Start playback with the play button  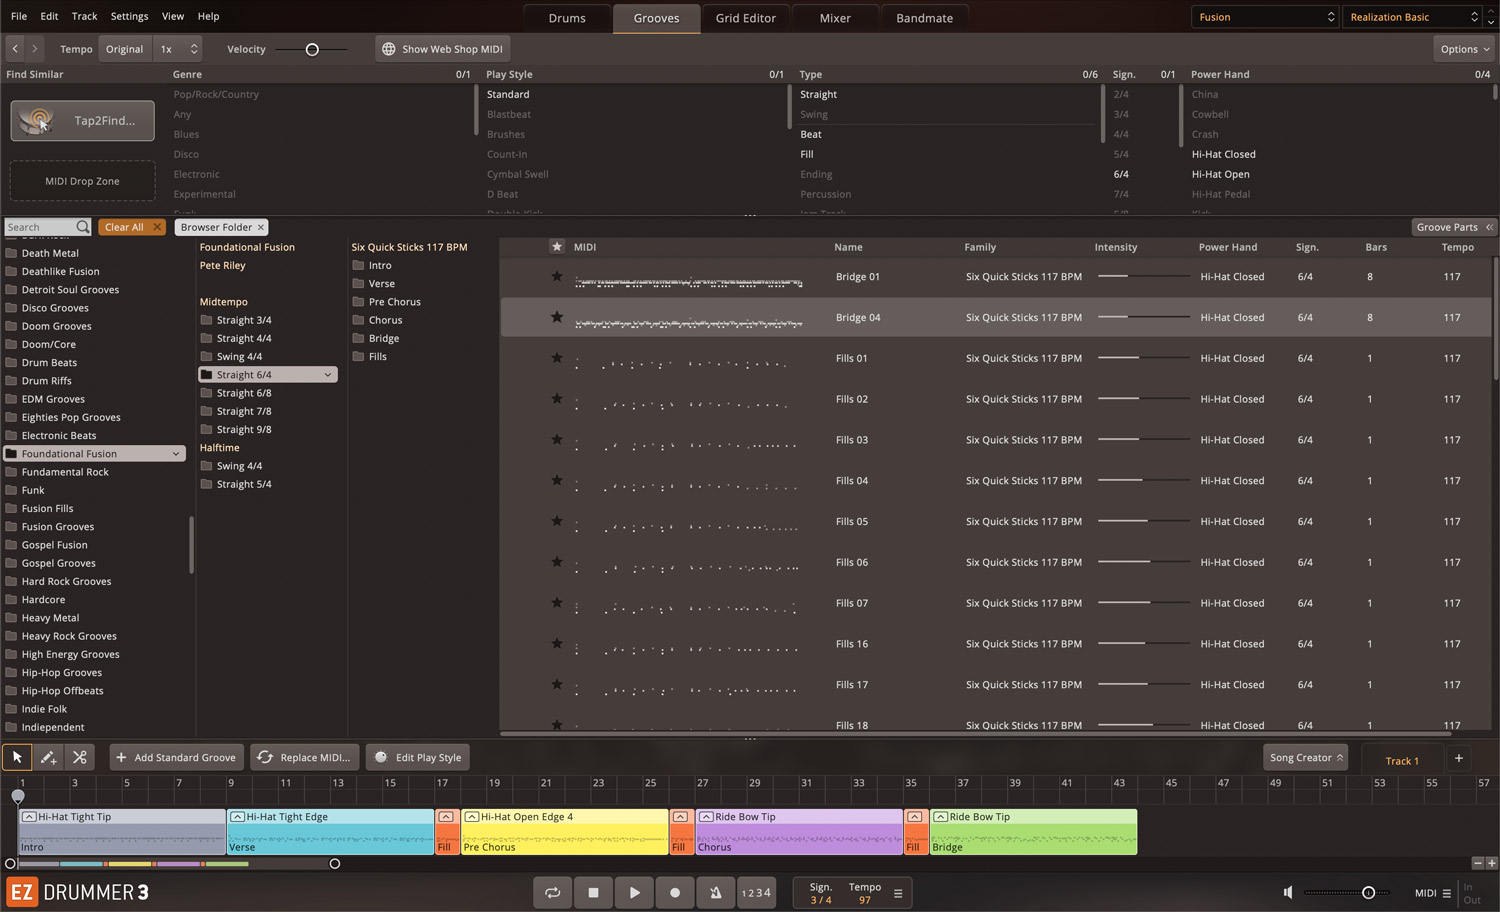coord(634,893)
